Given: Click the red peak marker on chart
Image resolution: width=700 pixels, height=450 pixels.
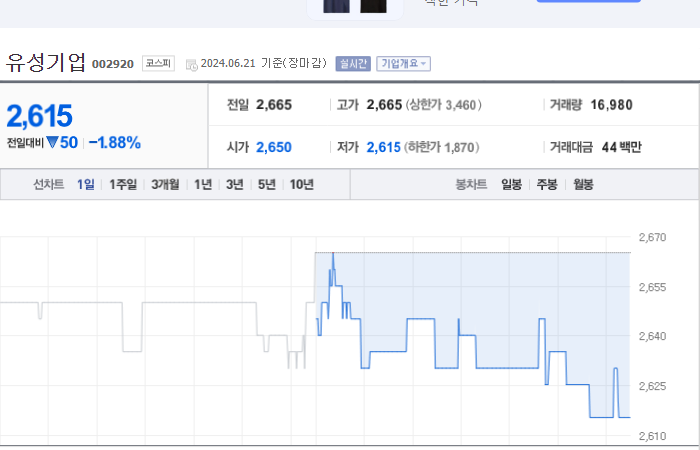Looking at the screenshot, I should click(x=333, y=253).
